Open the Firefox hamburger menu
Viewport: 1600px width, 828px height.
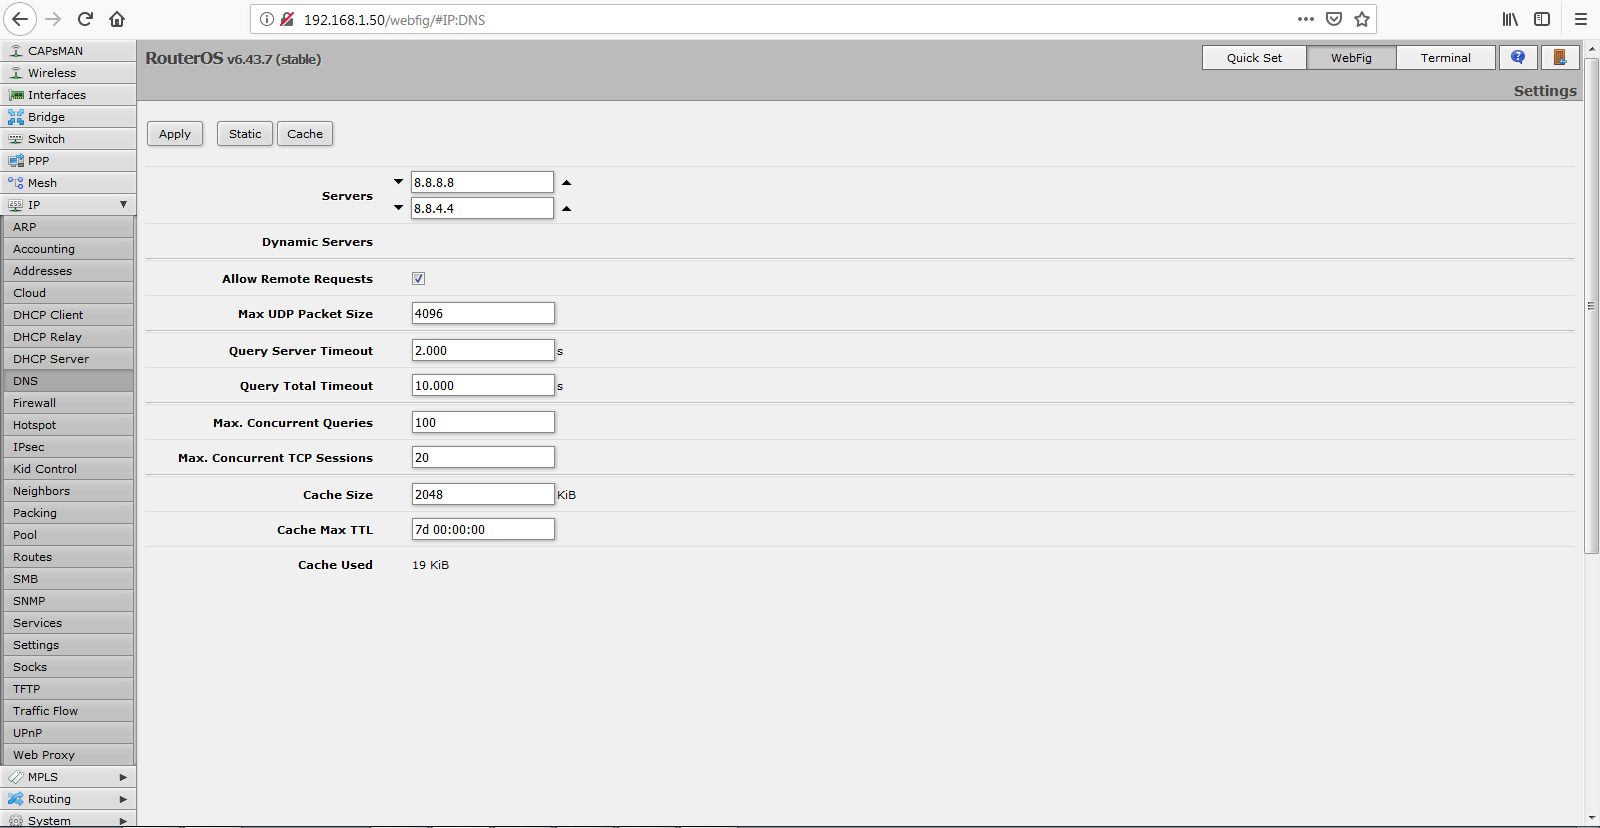tap(1581, 19)
